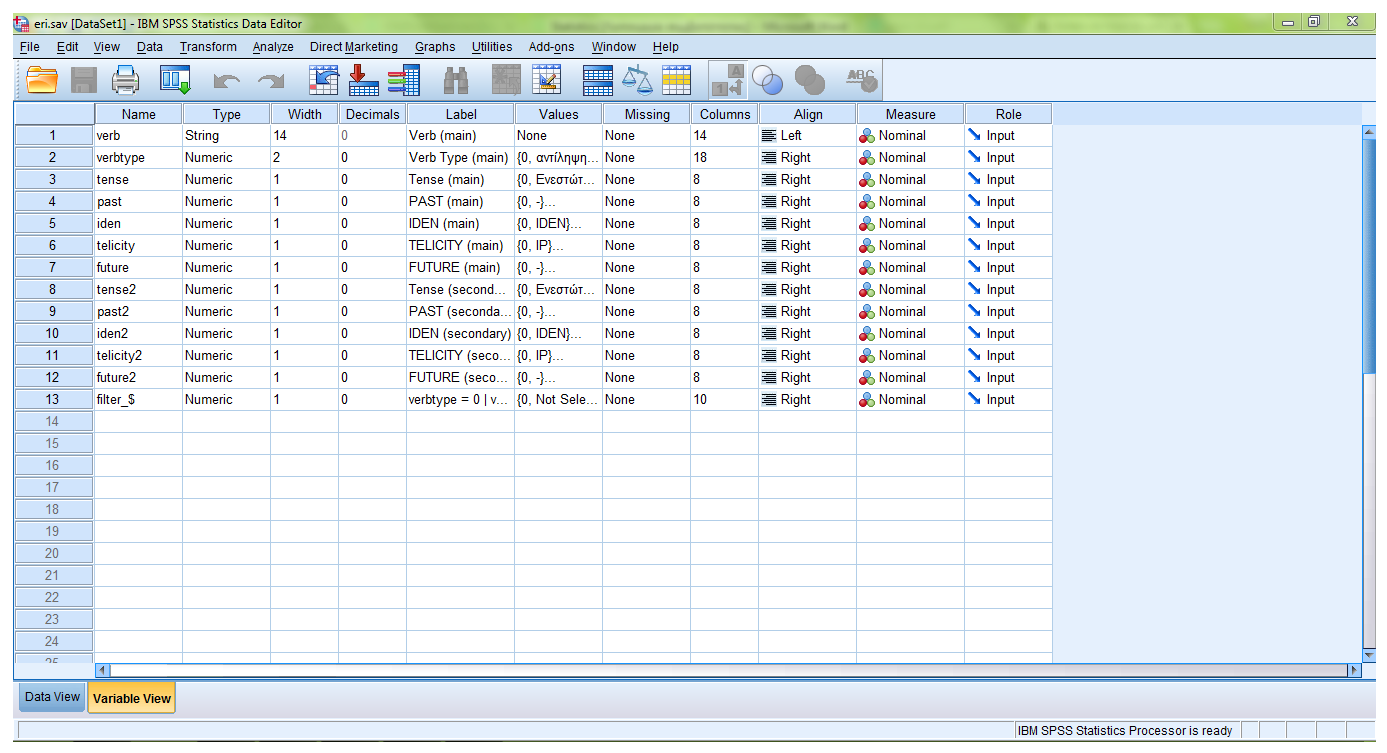Open the Role cell for the tense2 row
This screenshot has height=753, width=1387.
click(1009, 289)
